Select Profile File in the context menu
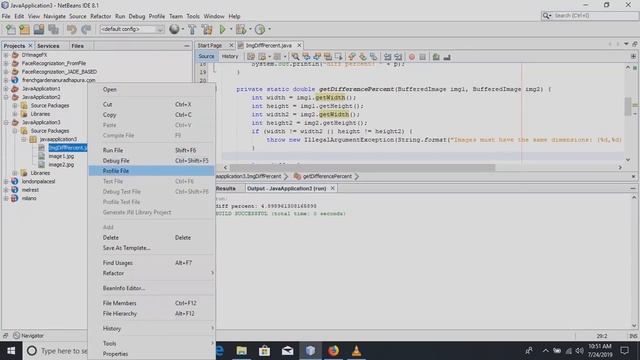This screenshot has width=640, height=360. (151, 171)
